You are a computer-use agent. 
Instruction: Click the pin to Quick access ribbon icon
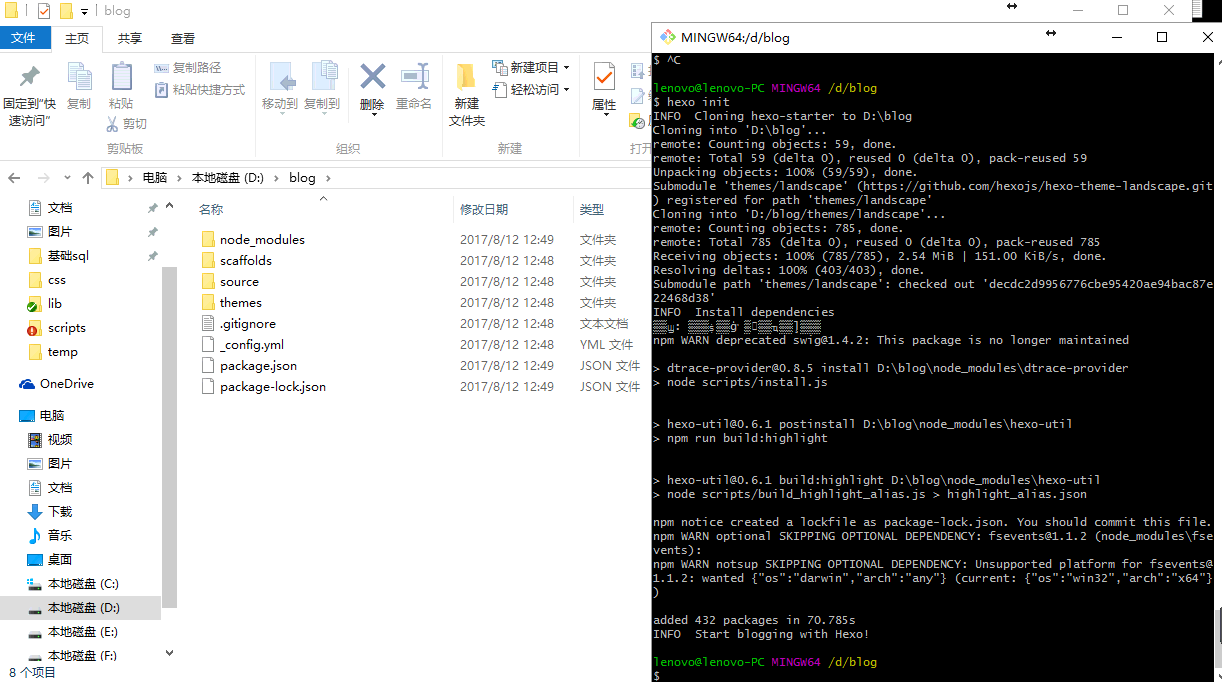point(30,76)
